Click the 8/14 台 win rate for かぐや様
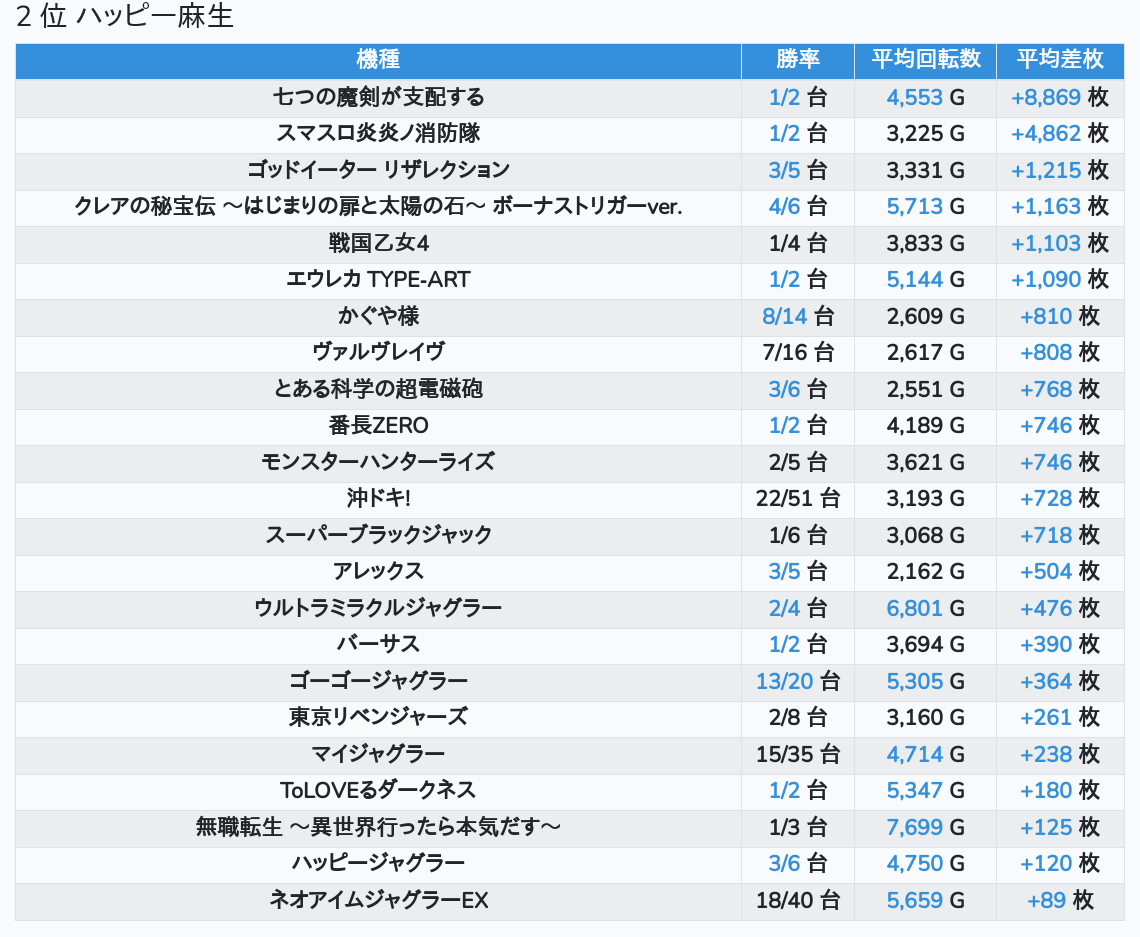The image size is (1140, 937). point(797,316)
